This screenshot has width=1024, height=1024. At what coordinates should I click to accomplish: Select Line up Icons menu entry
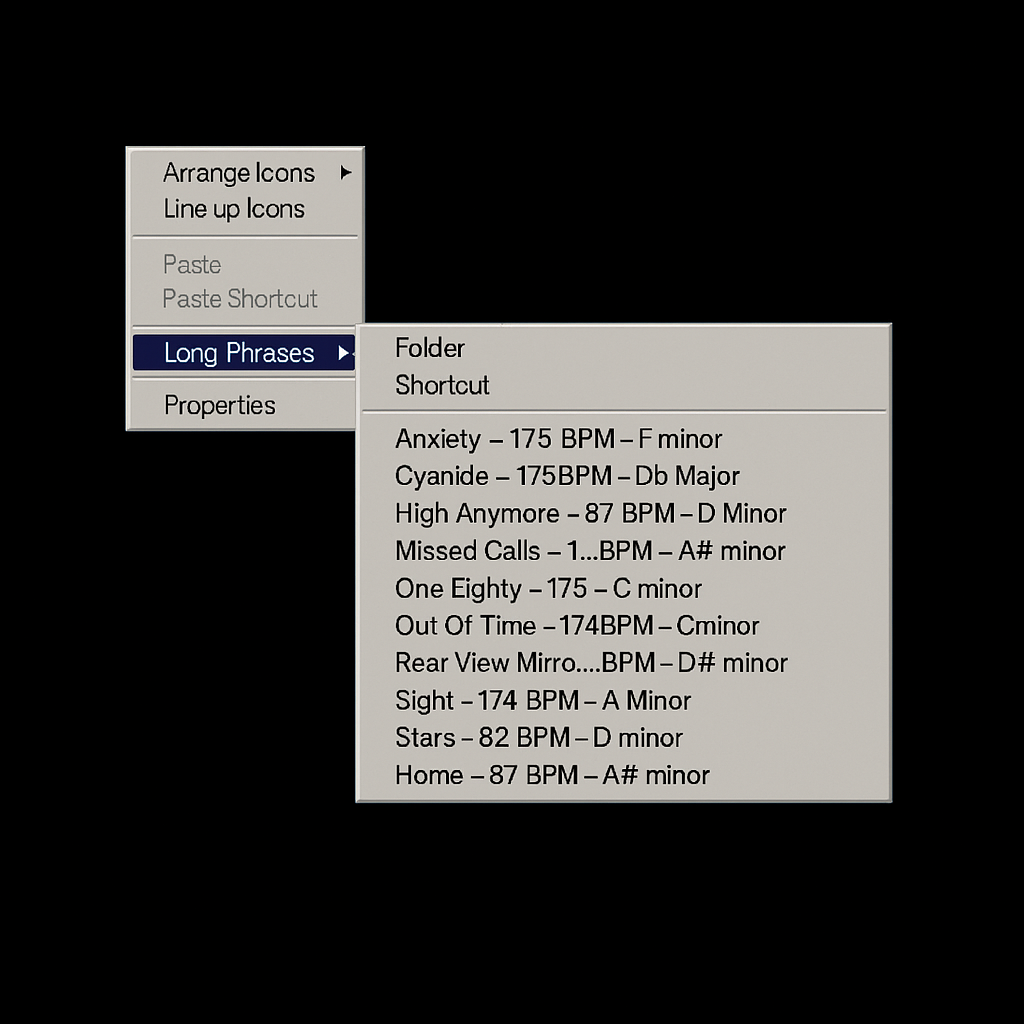(245, 209)
